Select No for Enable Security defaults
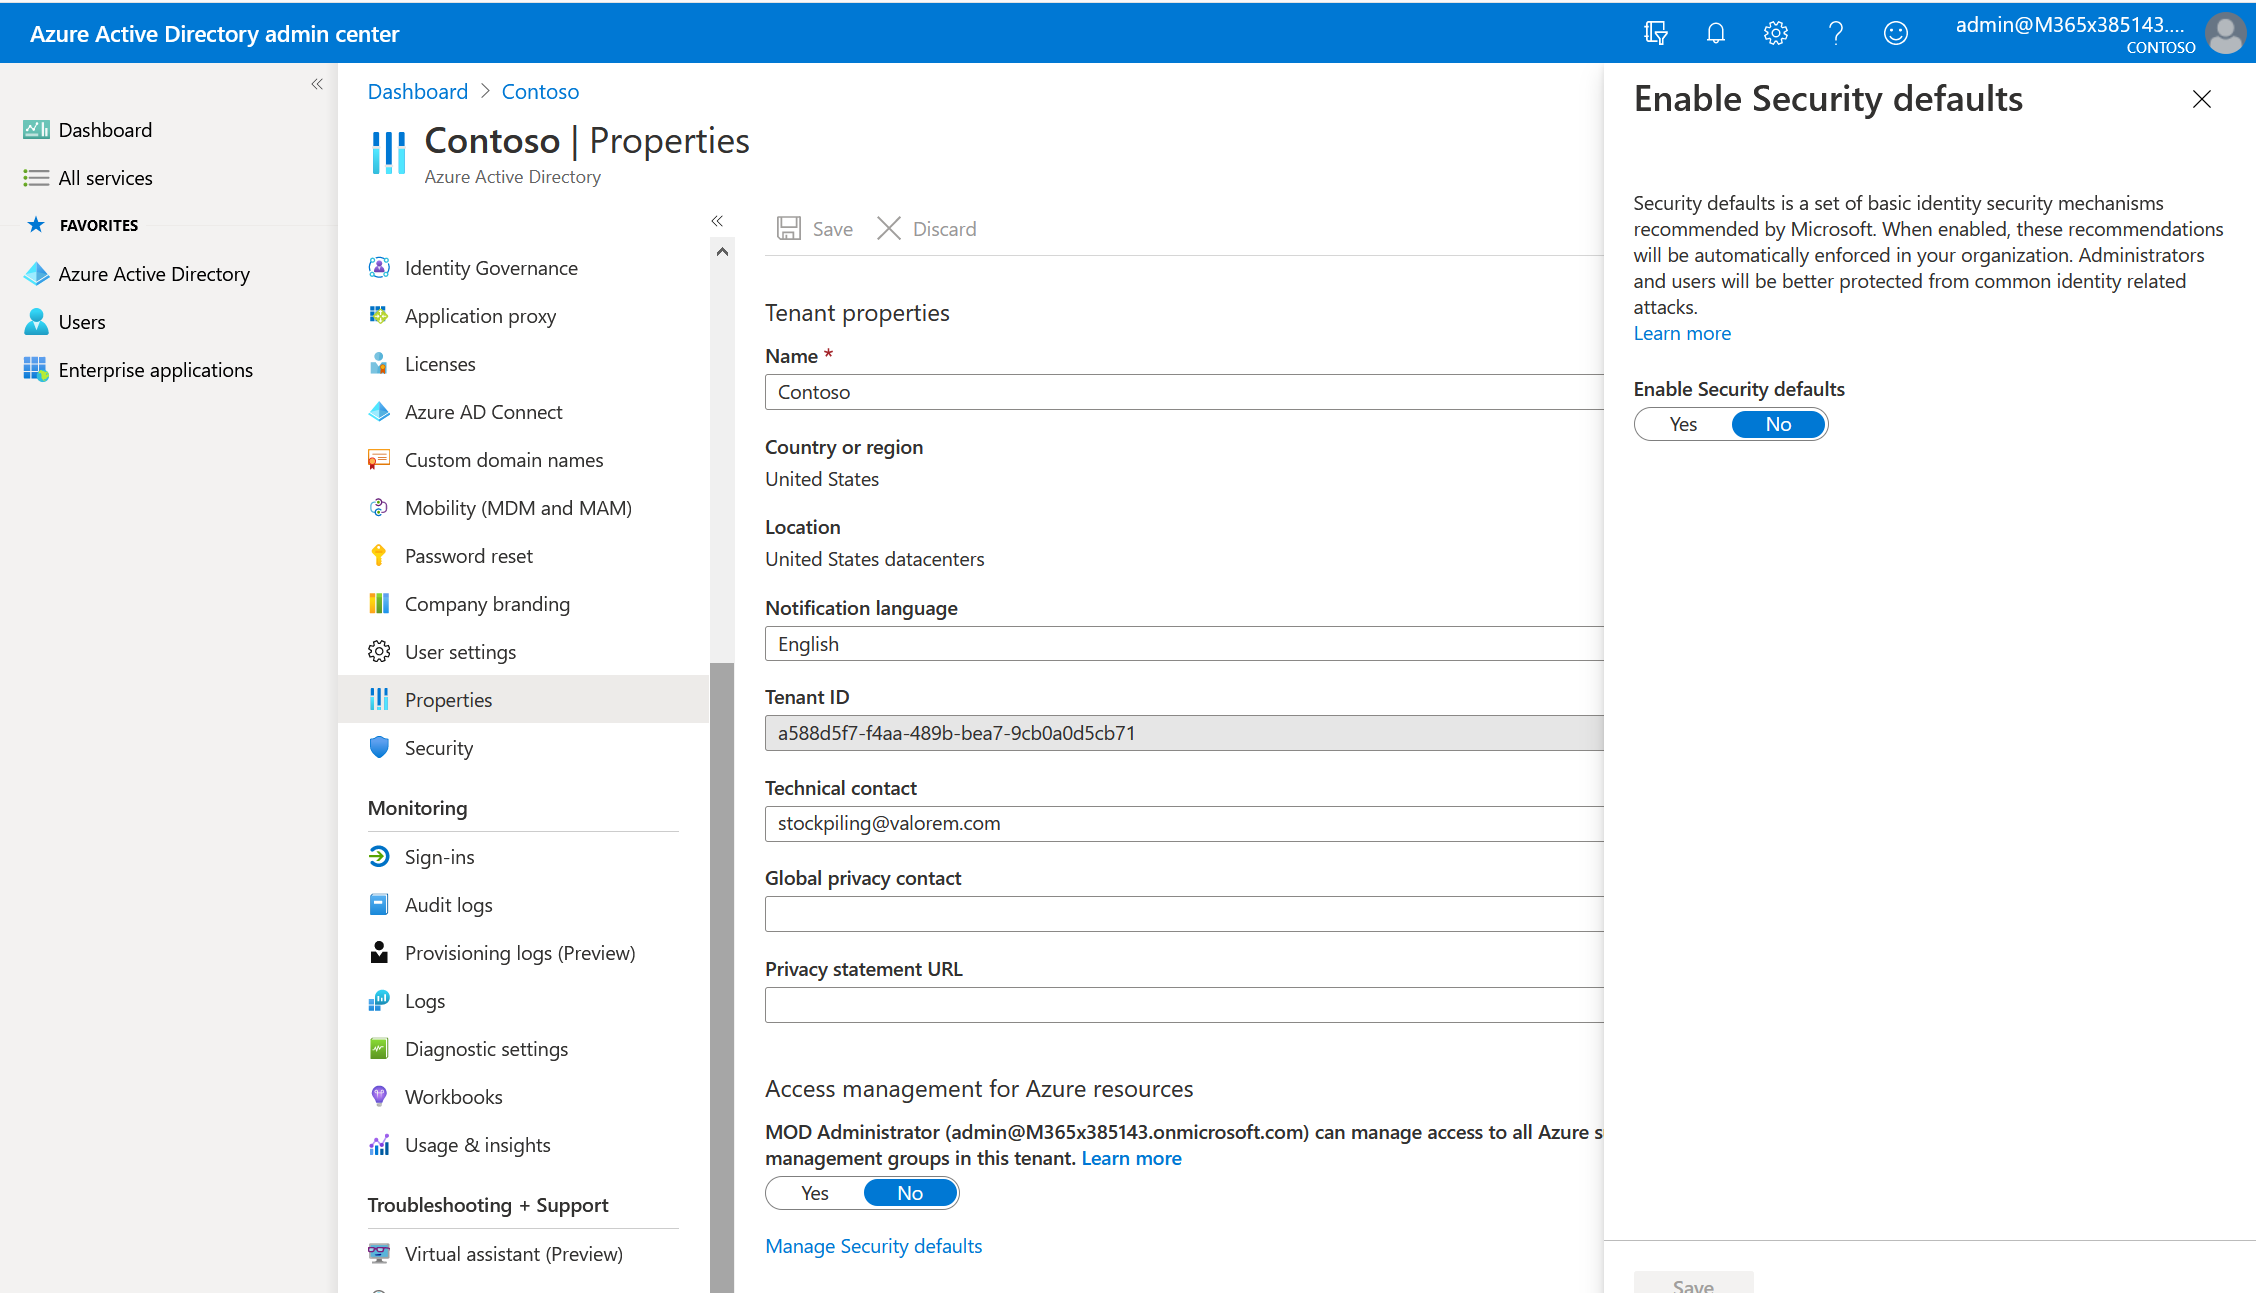 (1778, 424)
